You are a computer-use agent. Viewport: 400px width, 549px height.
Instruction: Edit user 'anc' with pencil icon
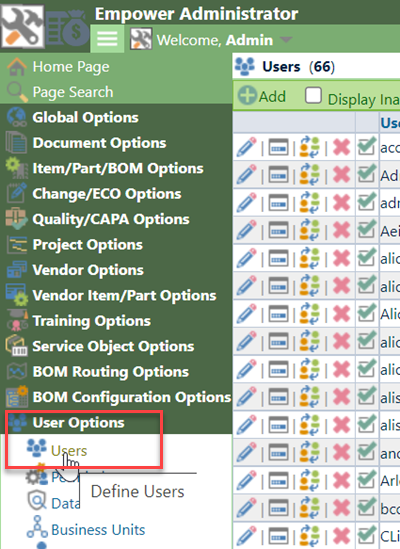[x=246, y=453]
